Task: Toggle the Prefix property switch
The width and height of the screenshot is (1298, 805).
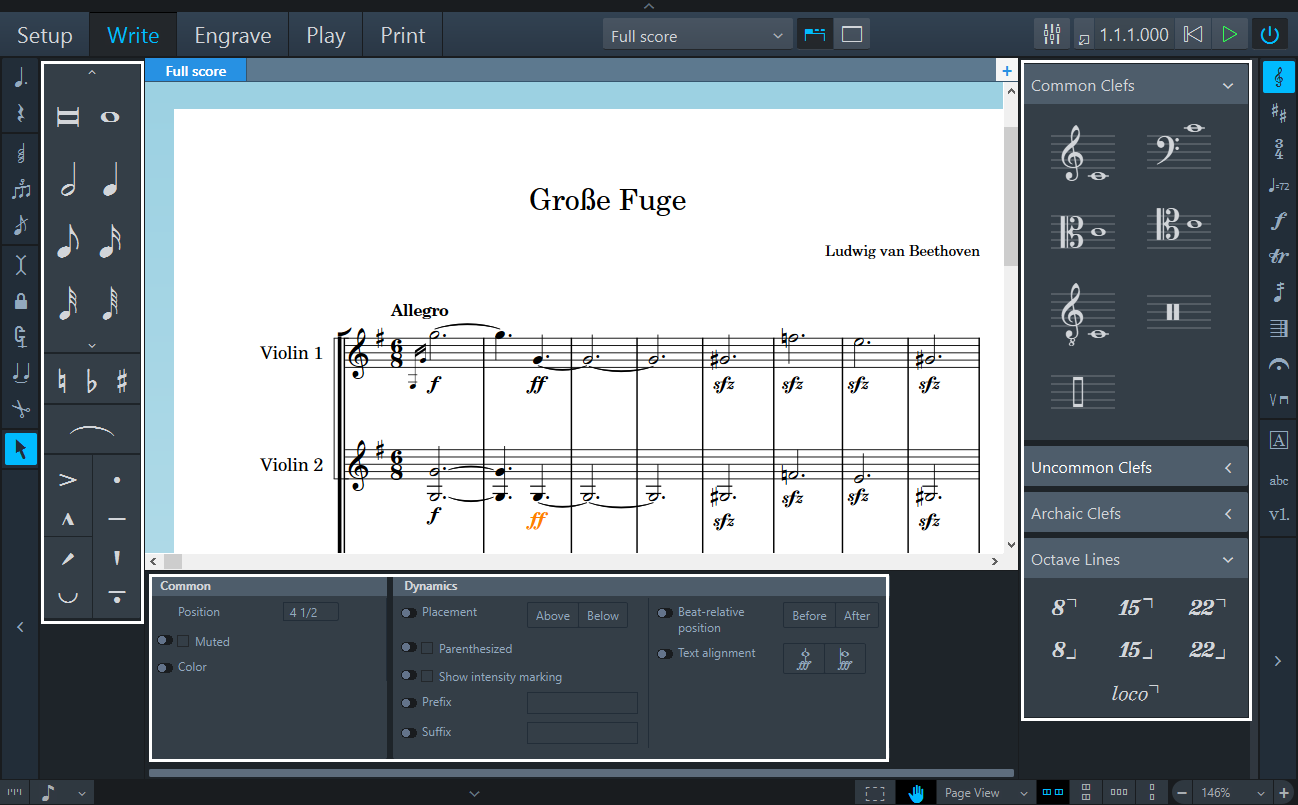Action: 409,703
